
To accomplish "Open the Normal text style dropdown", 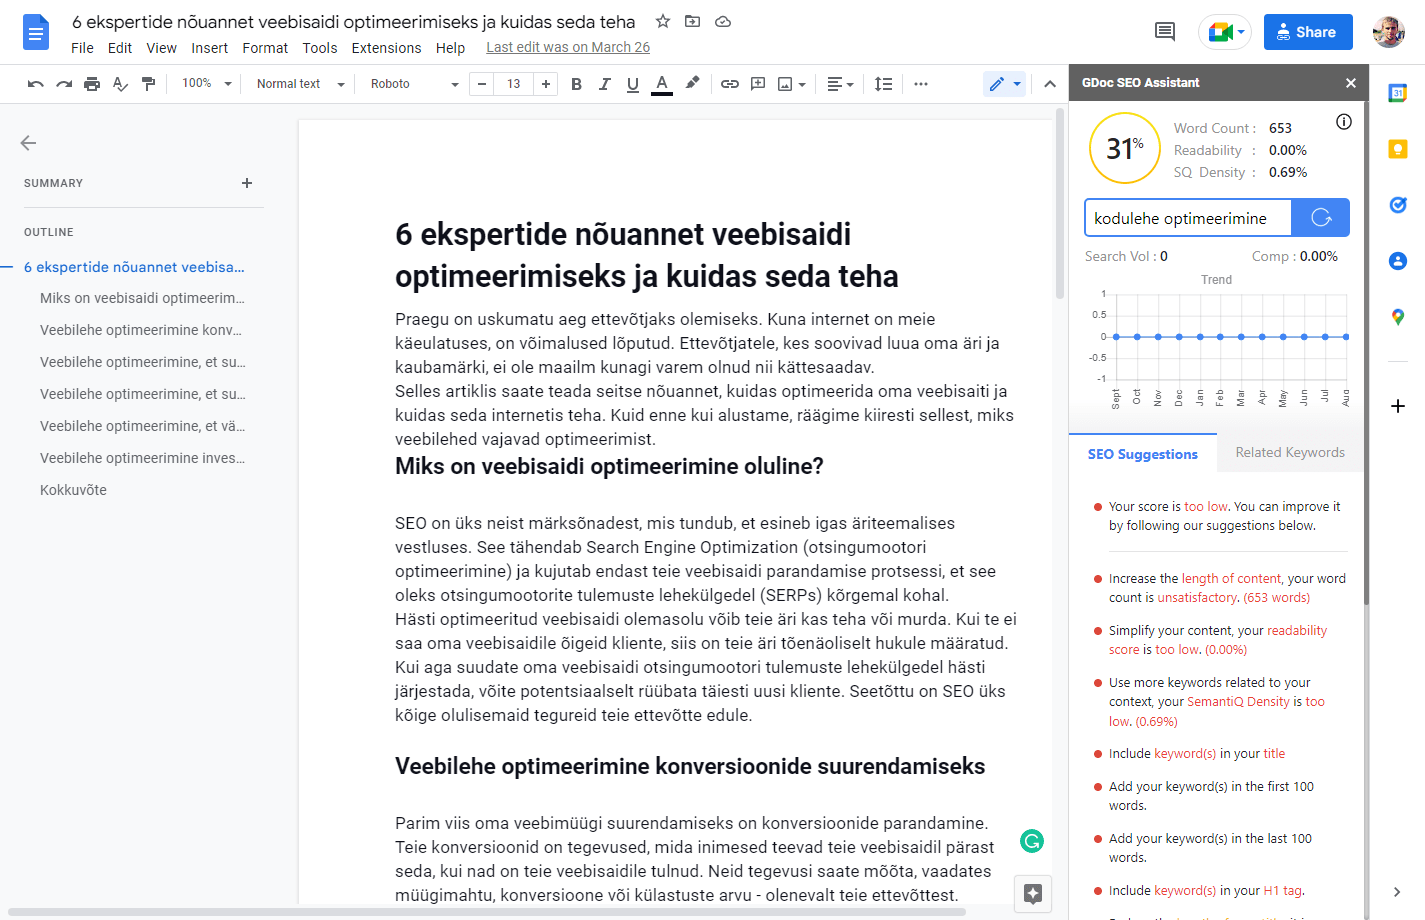I will tap(300, 84).
